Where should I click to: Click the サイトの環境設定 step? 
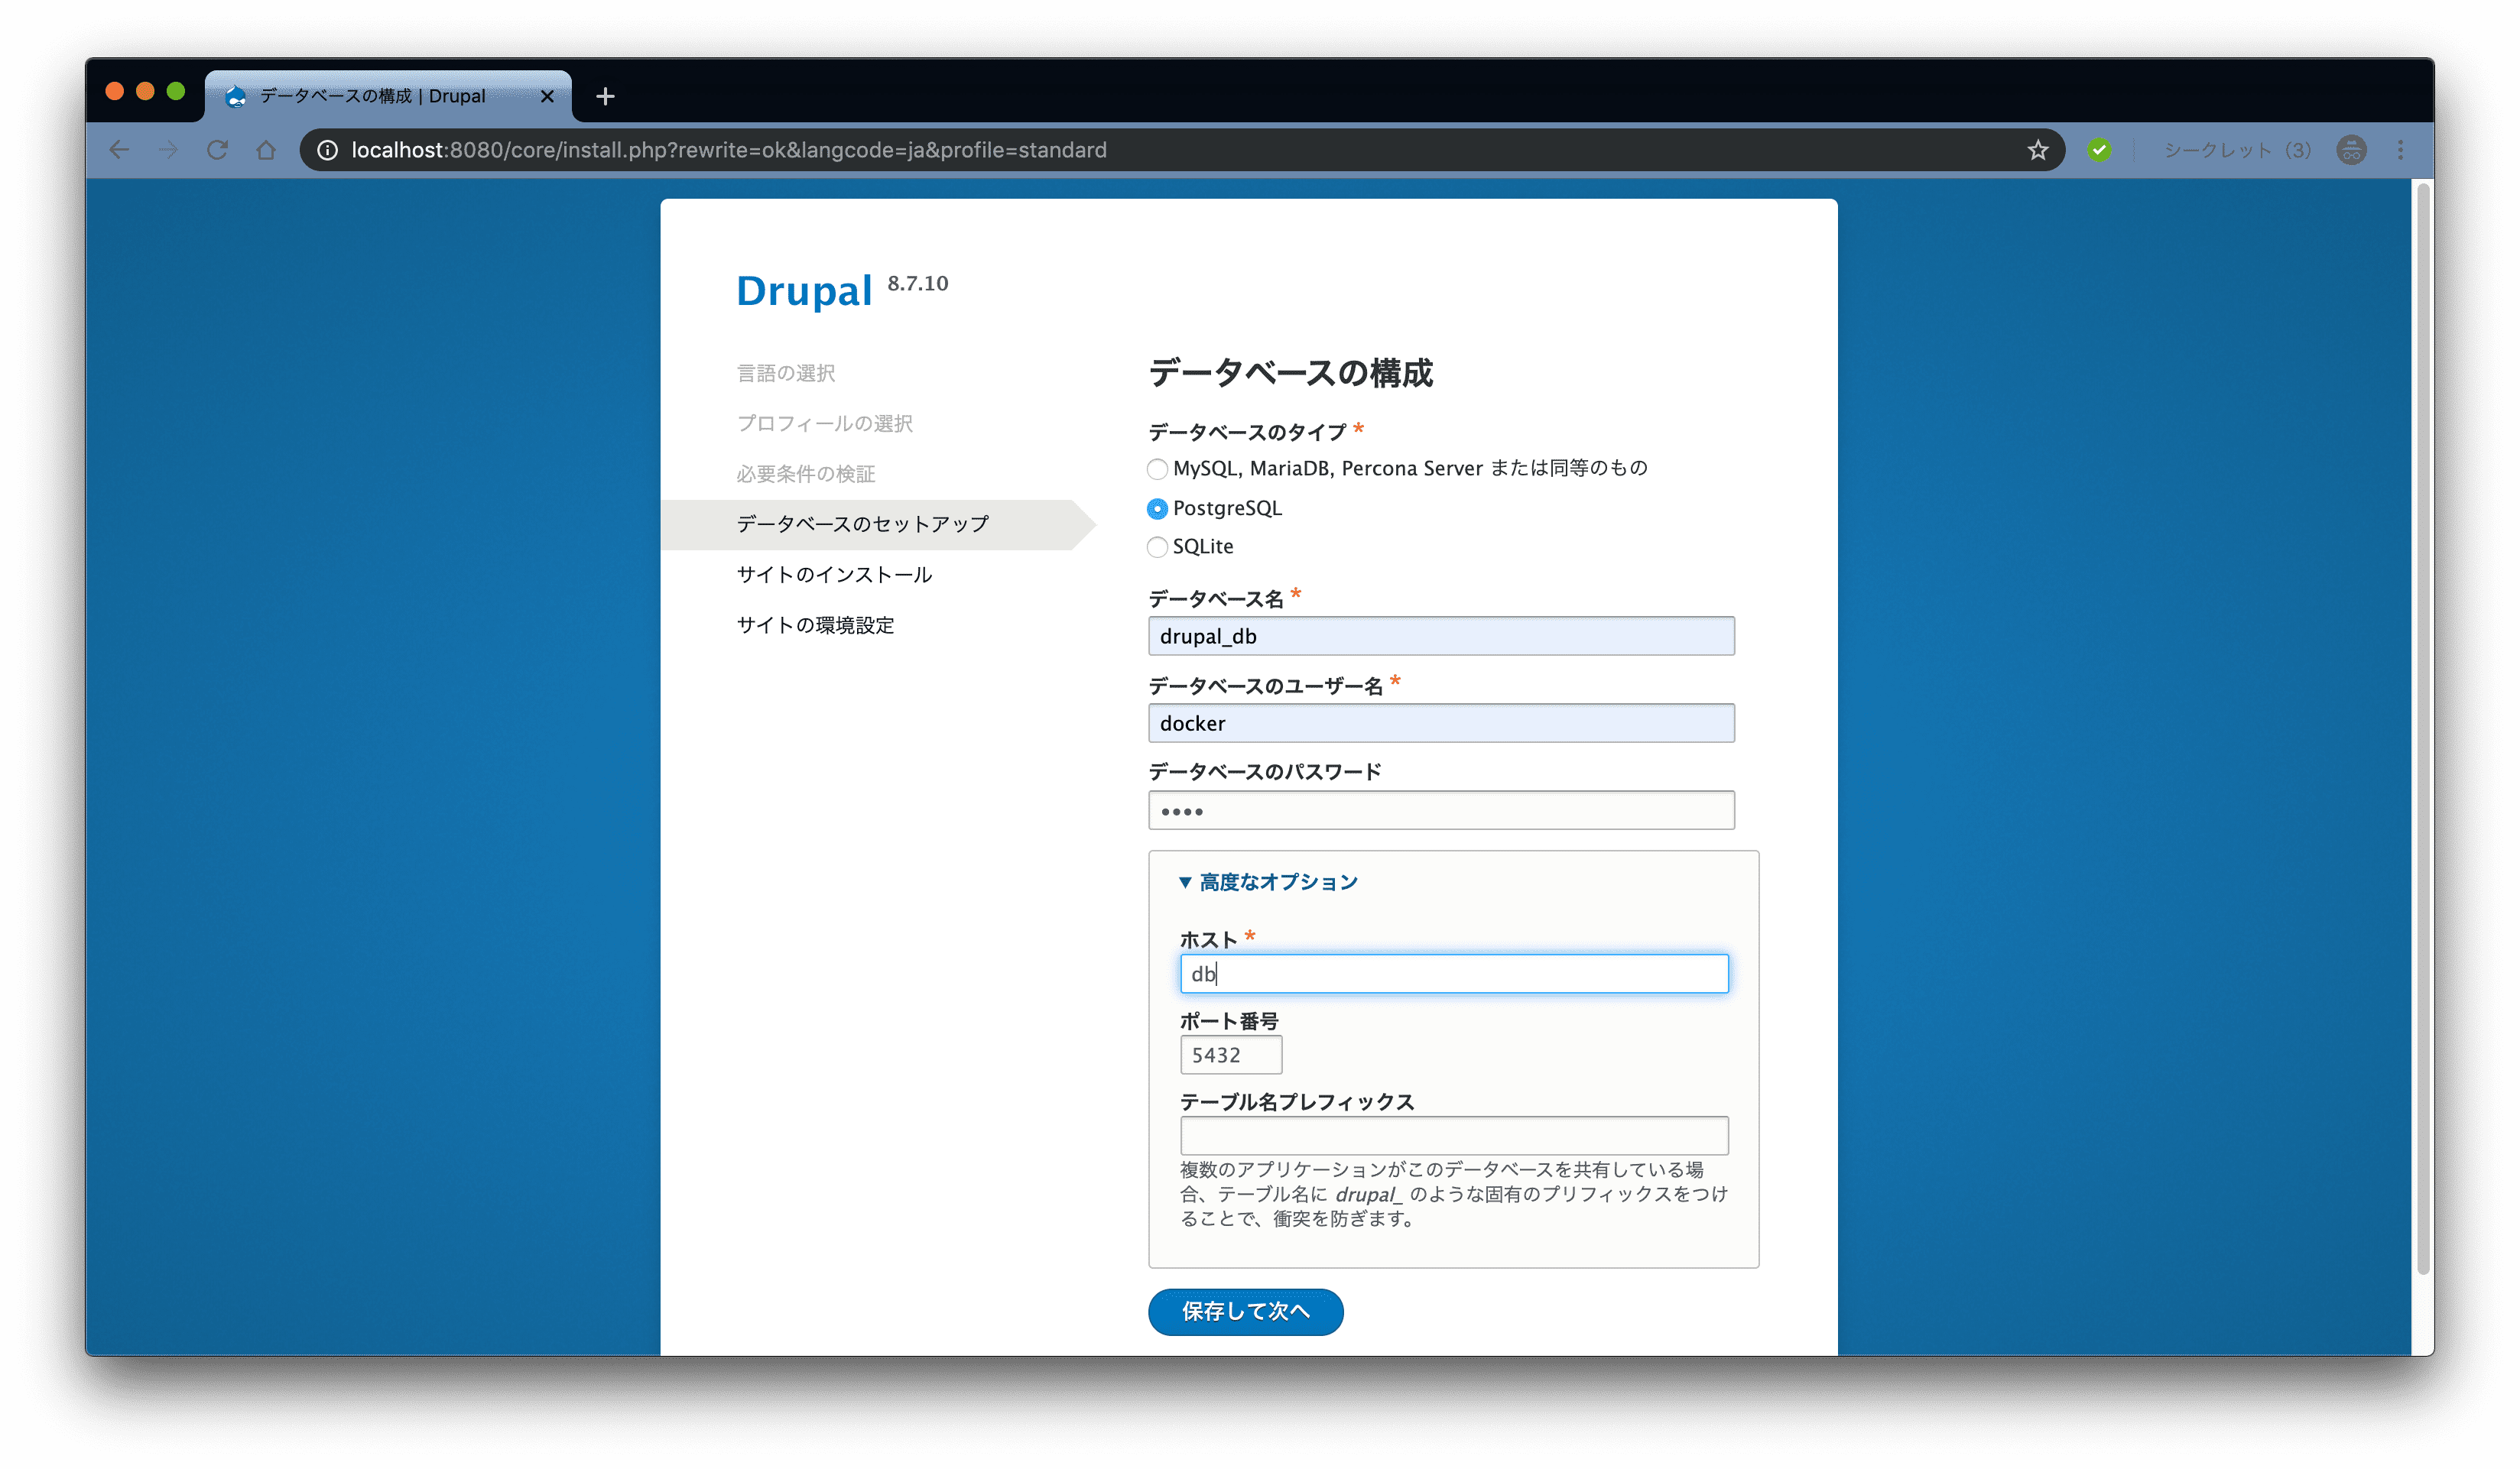tap(815, 625)
